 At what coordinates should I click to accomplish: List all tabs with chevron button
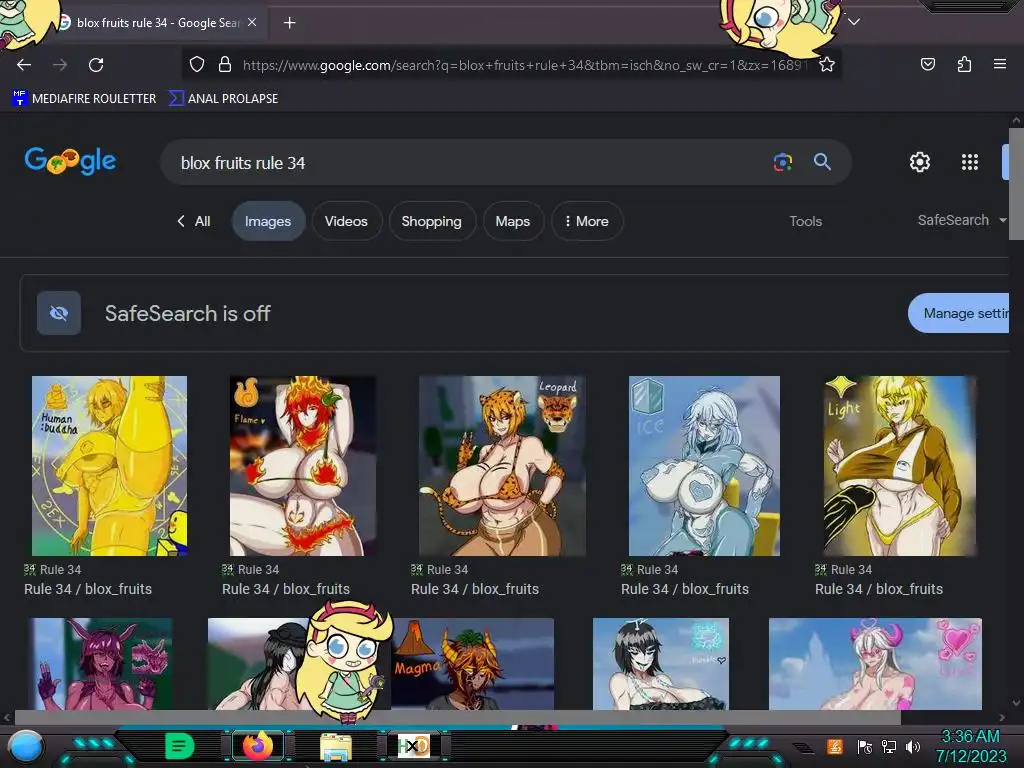pyautogui.click(x=854, y=22)
